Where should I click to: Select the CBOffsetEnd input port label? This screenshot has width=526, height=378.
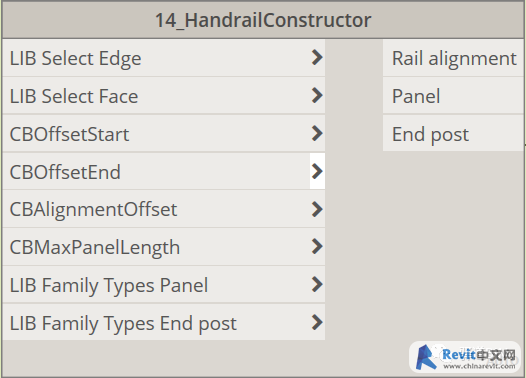[x=65, y=172]
